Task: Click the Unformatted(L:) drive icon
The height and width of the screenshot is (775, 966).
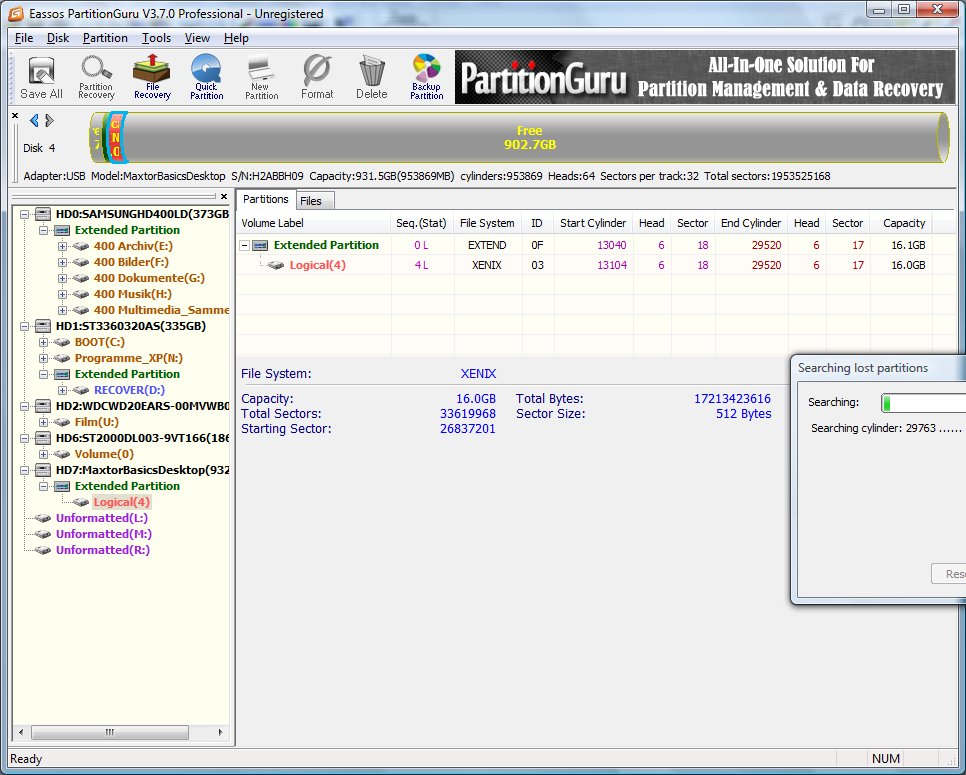Action: click(43, 518)
